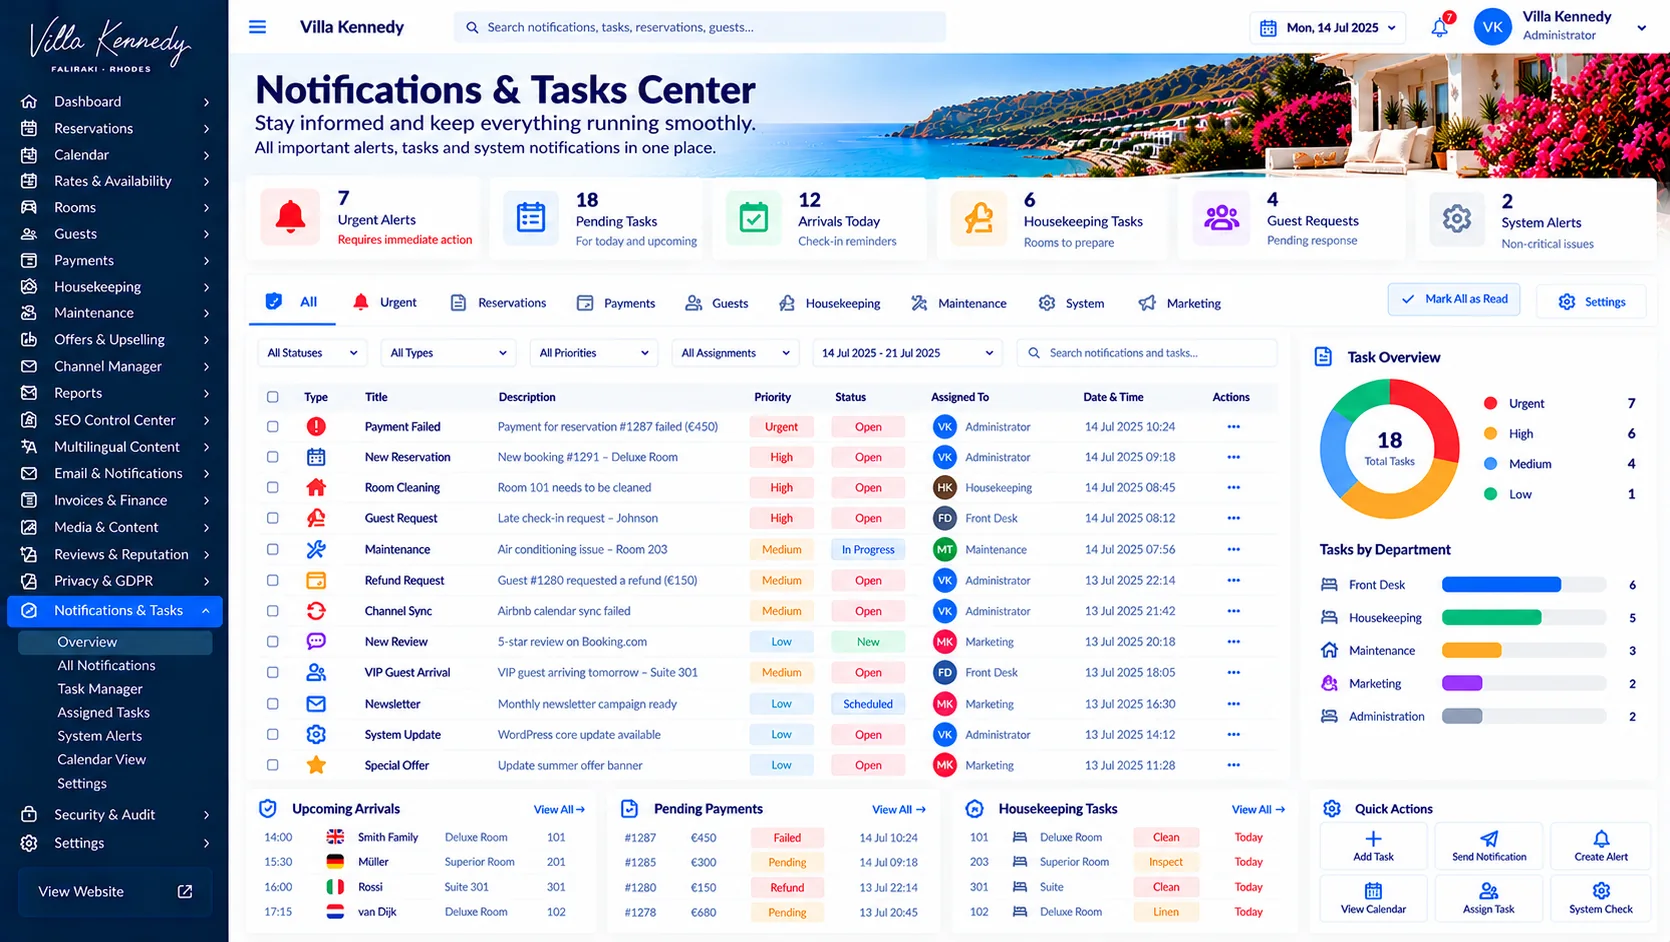The height and width of the screenshot is (942, 1670).
Task: Click the Front Desk blue progress bar
Action: pyautogui.click(x=1501, y=585)
